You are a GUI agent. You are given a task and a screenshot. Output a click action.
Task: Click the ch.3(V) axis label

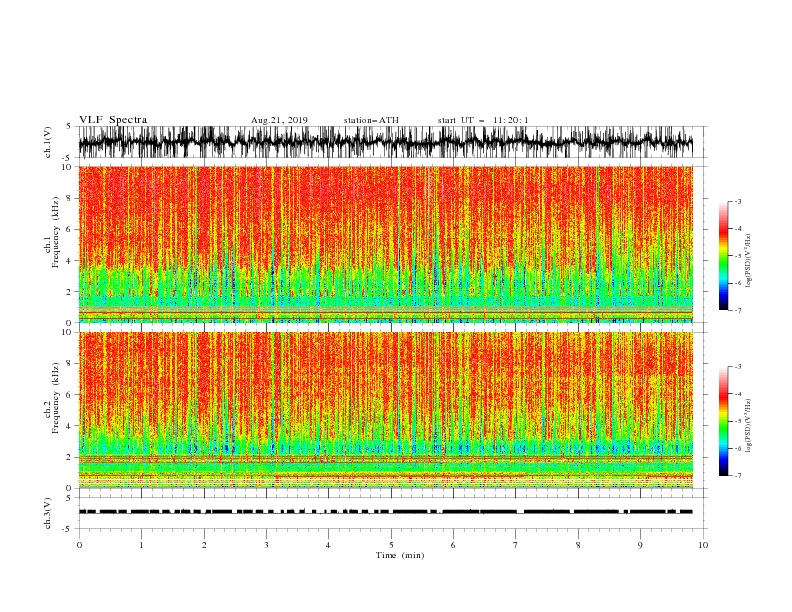click(48, 513)
